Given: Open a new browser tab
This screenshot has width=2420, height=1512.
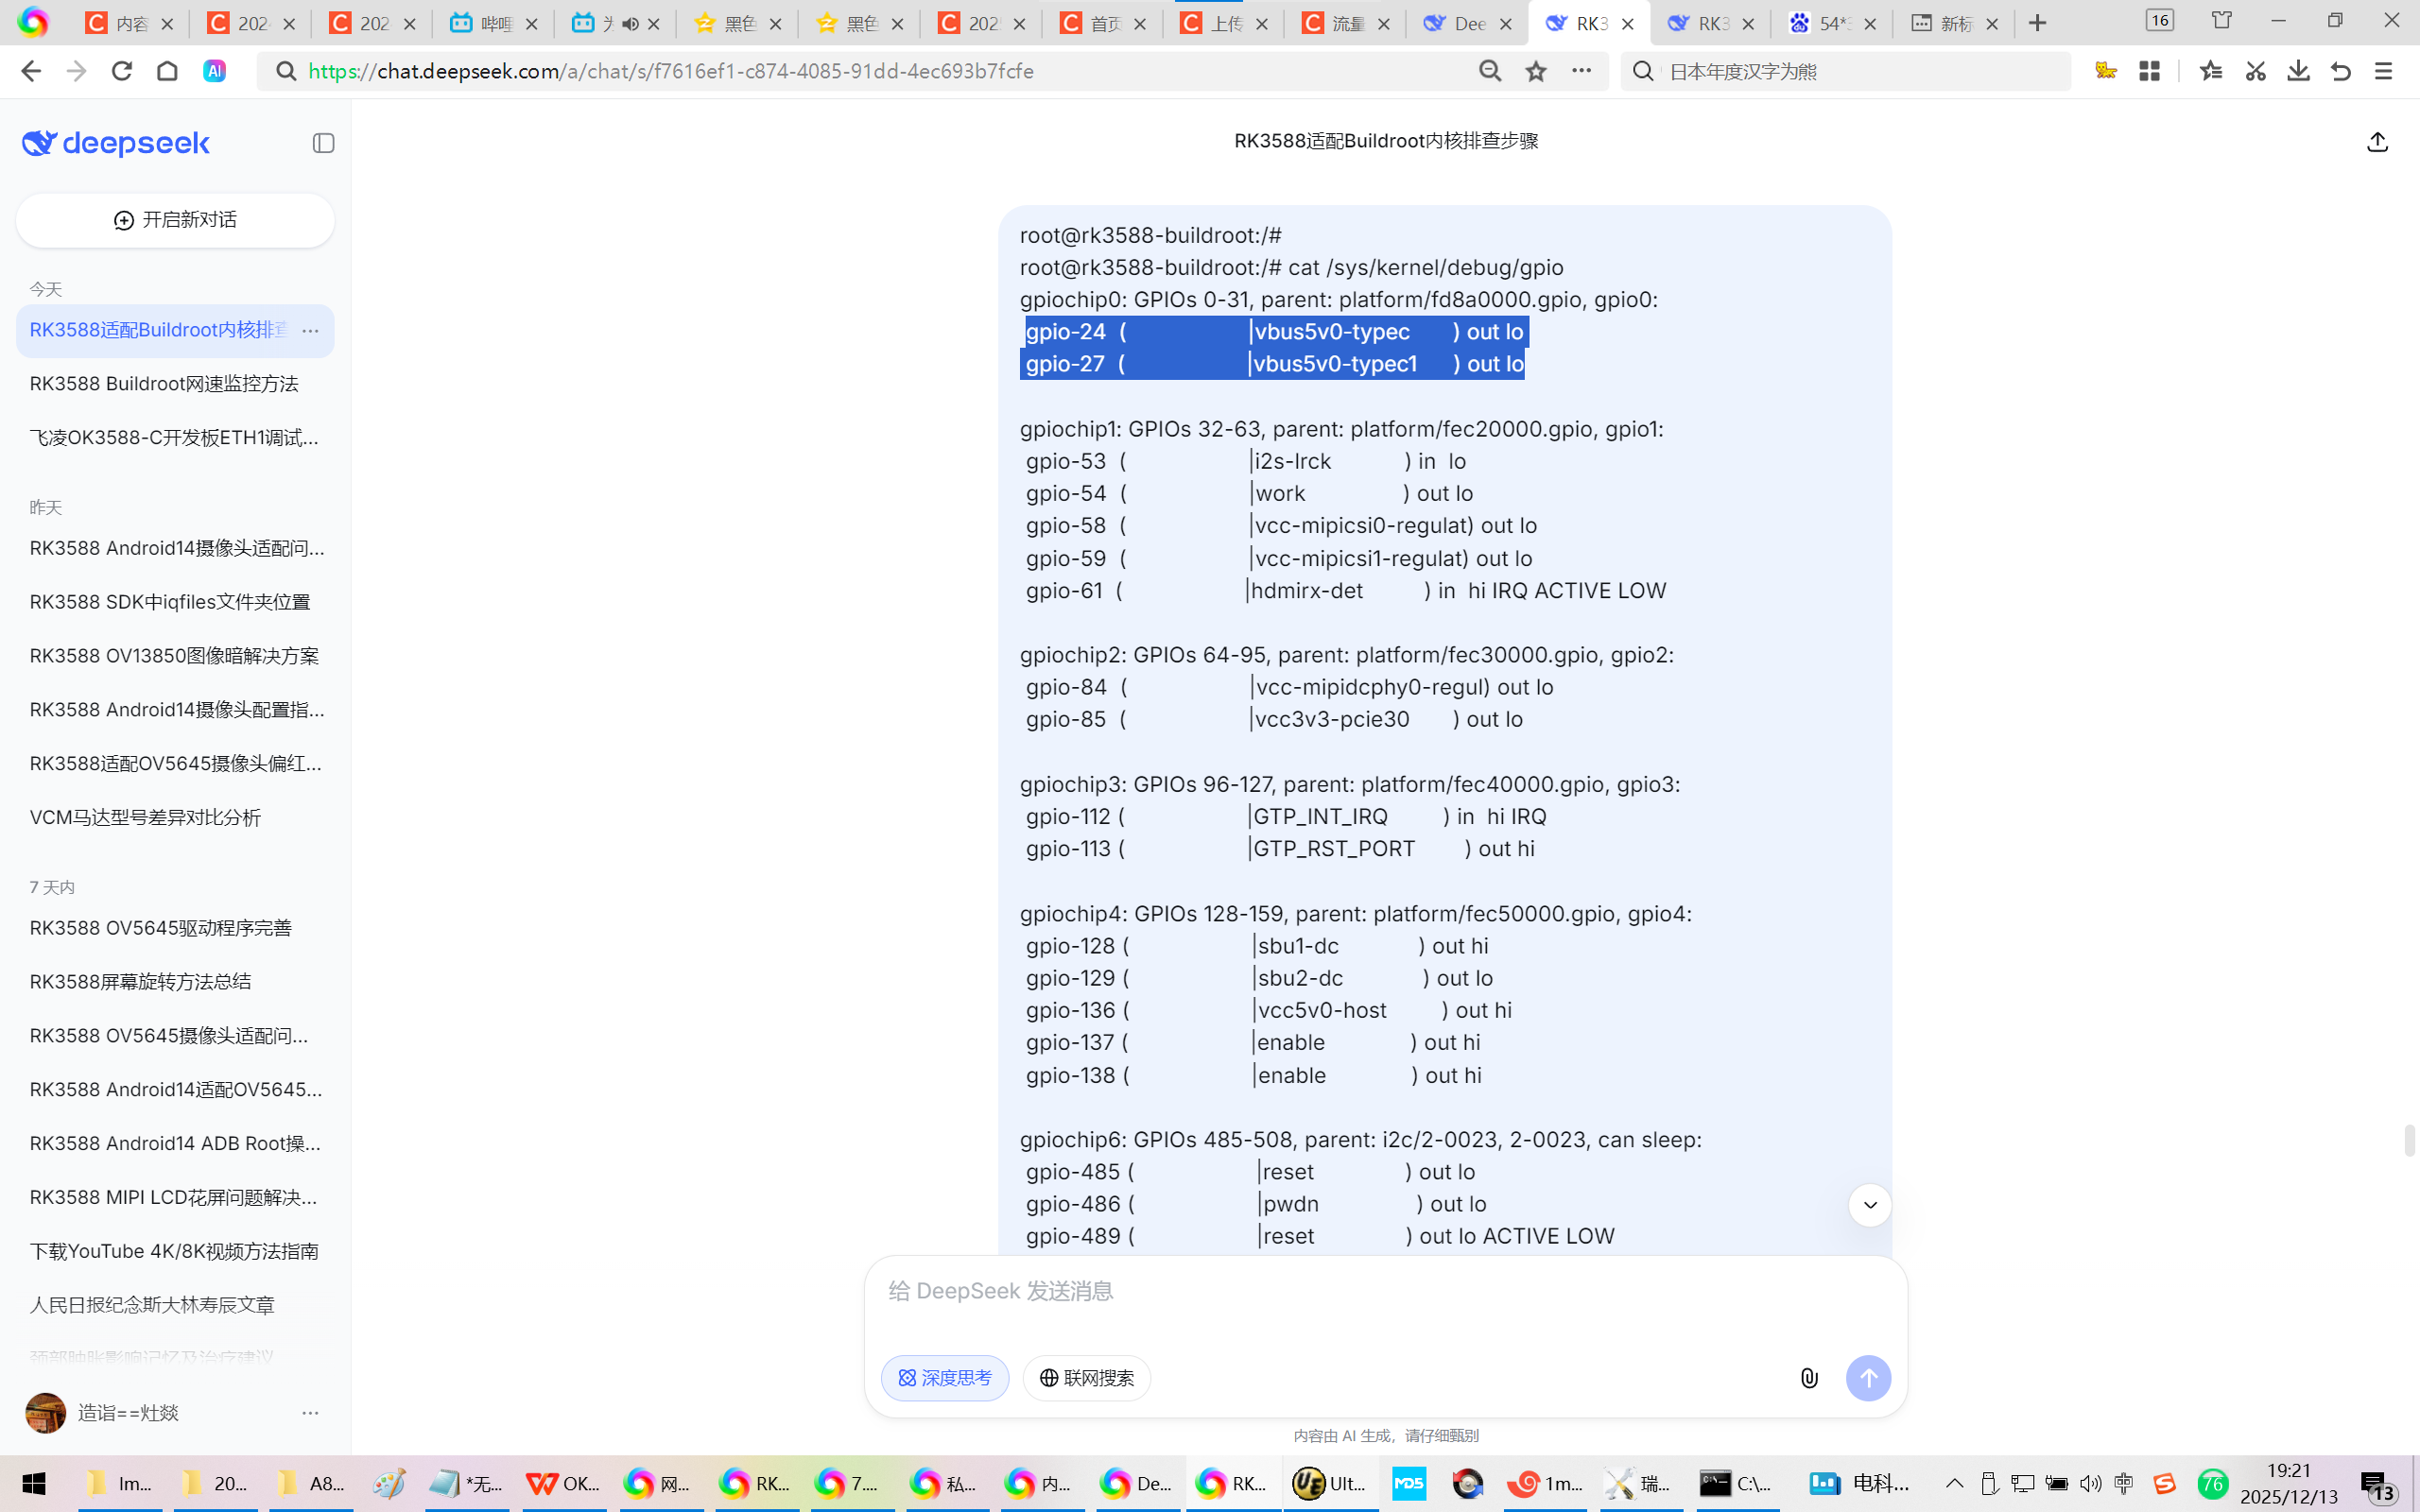Looking at the screenshot, I should tap(2037, 23).
